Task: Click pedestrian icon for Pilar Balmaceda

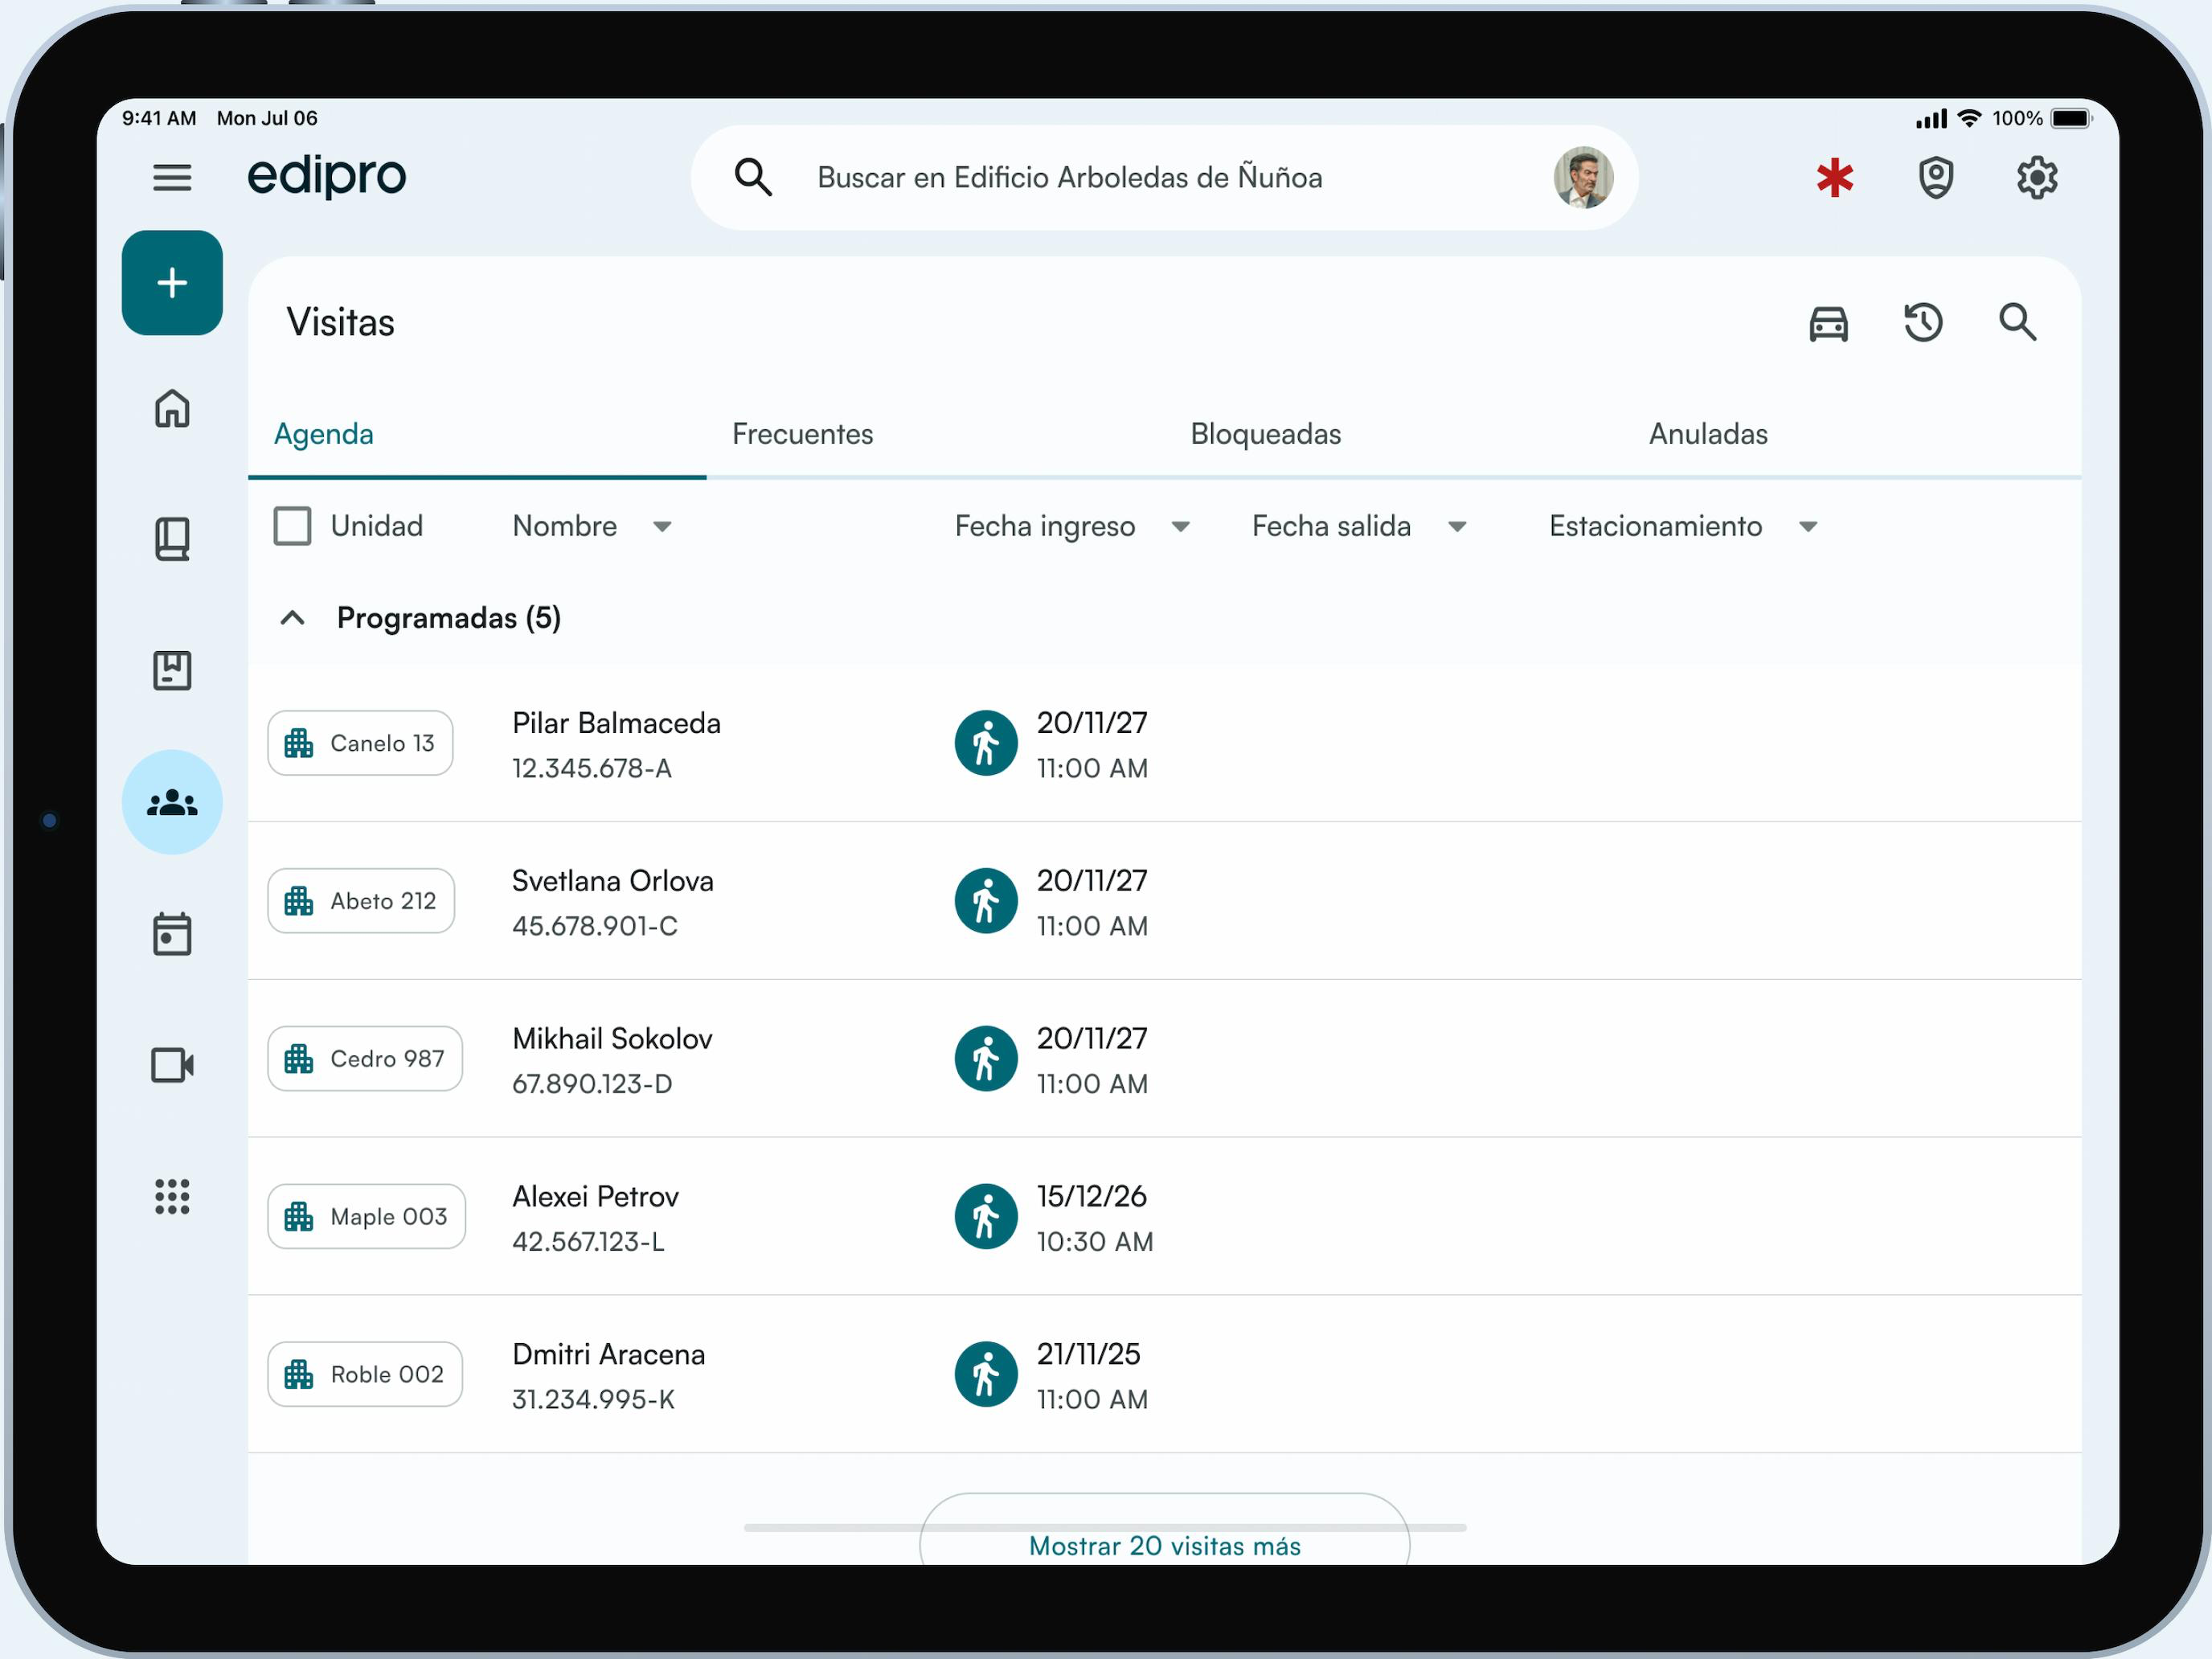Action: (986, 743)
